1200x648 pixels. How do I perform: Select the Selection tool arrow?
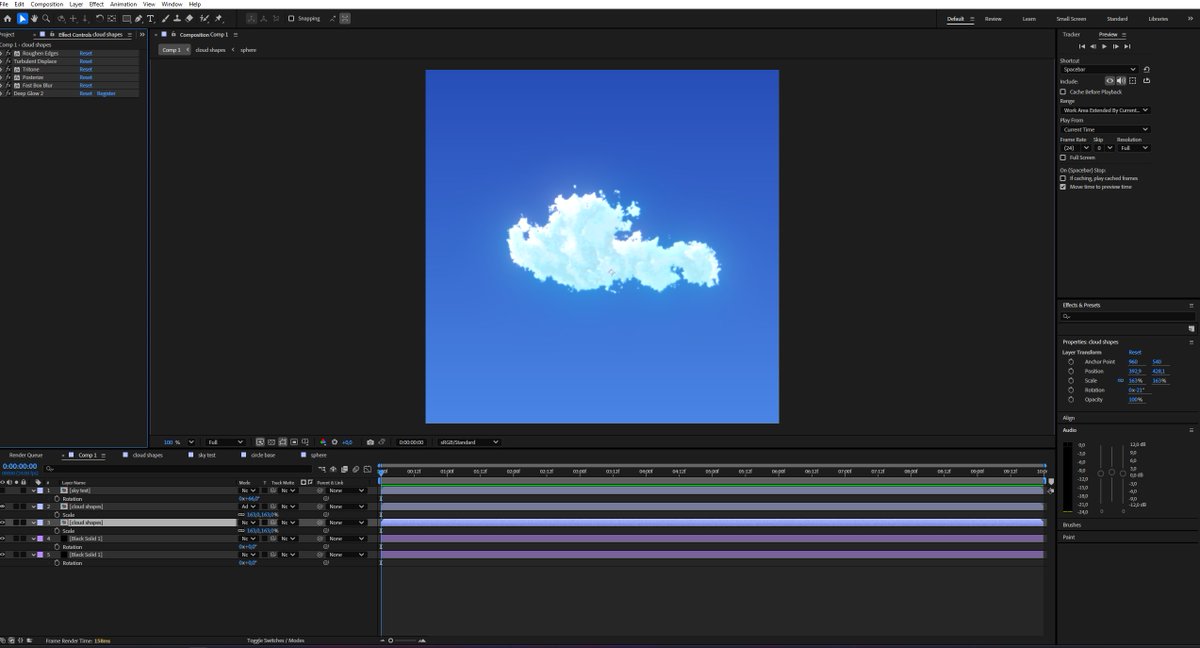(x=22, y=18)
